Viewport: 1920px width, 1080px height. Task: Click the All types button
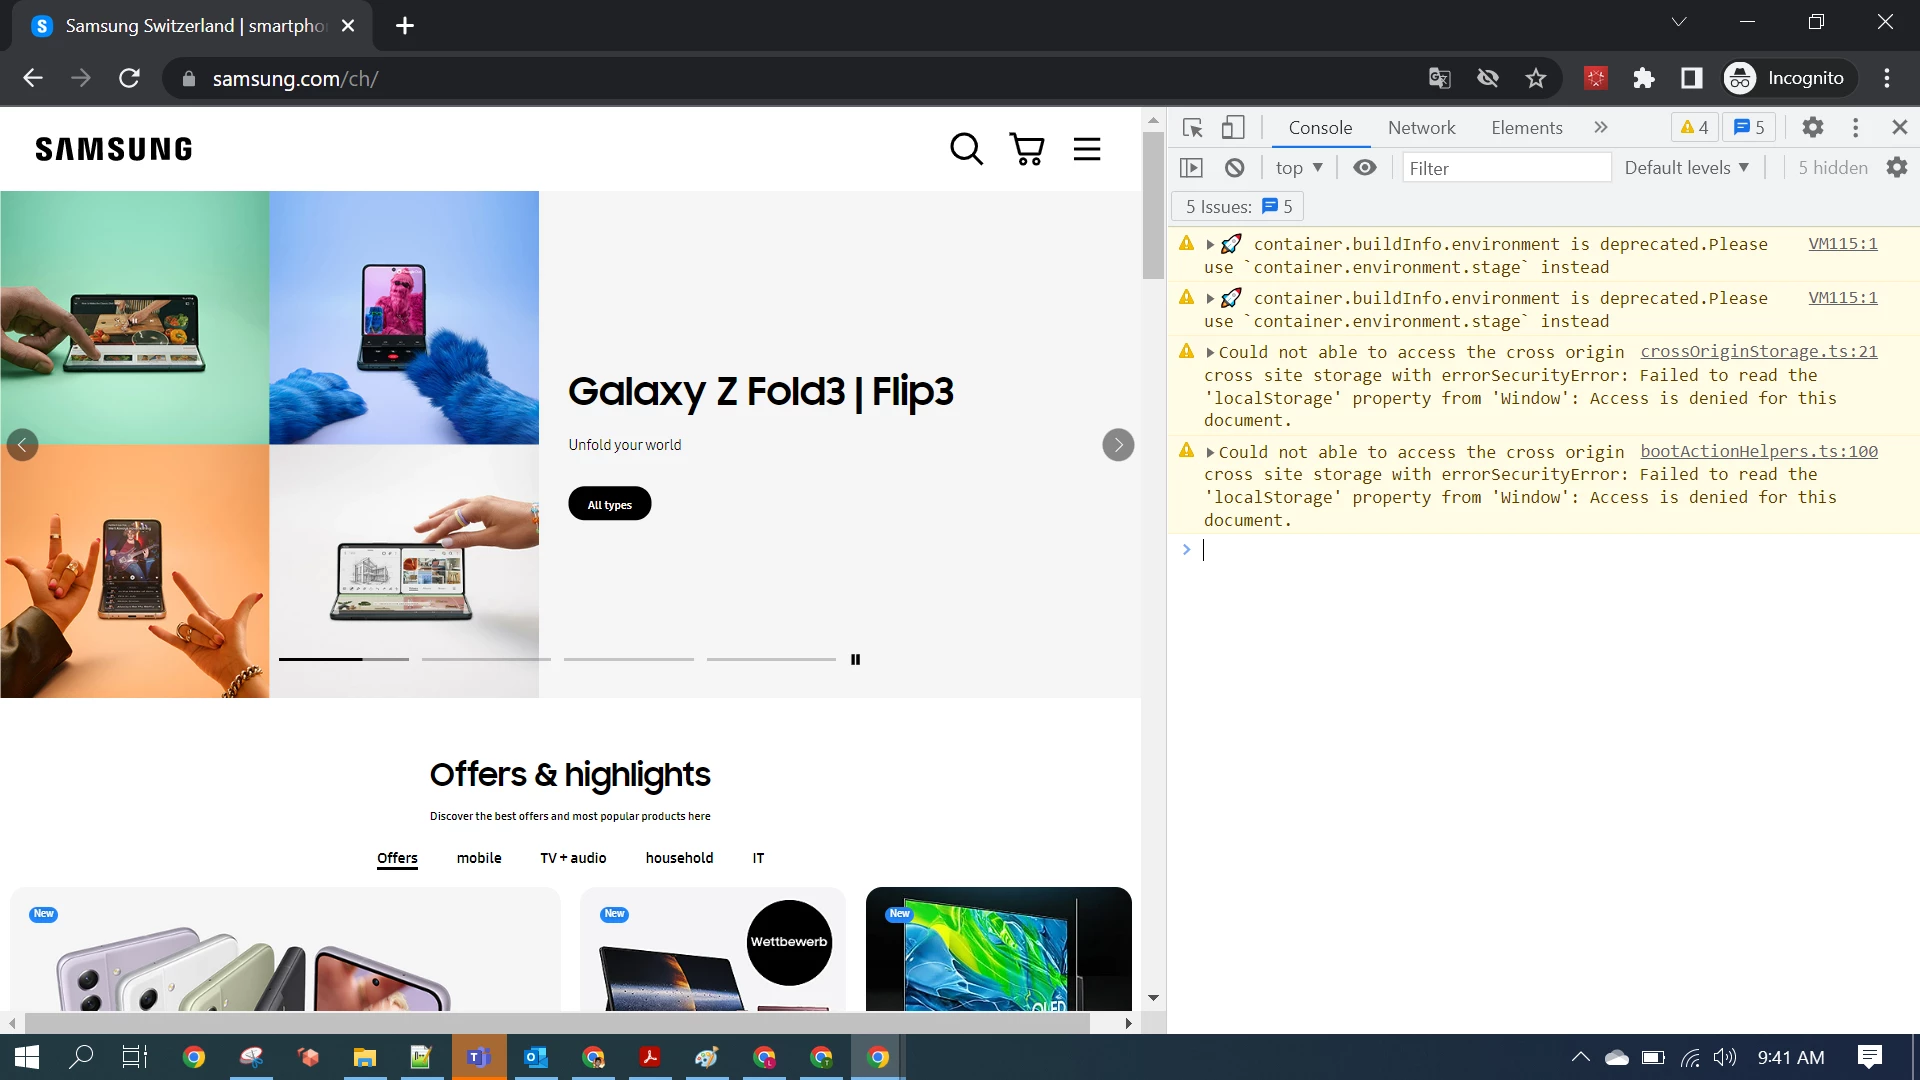pyautogui.click(x=610, y=504)
